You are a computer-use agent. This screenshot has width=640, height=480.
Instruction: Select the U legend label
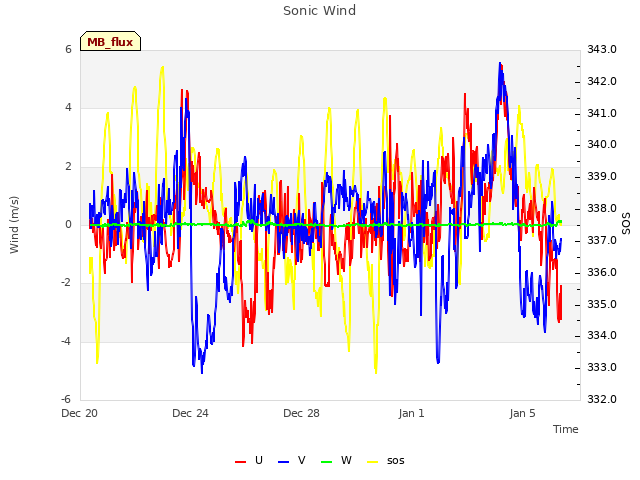tap(259, 460)
